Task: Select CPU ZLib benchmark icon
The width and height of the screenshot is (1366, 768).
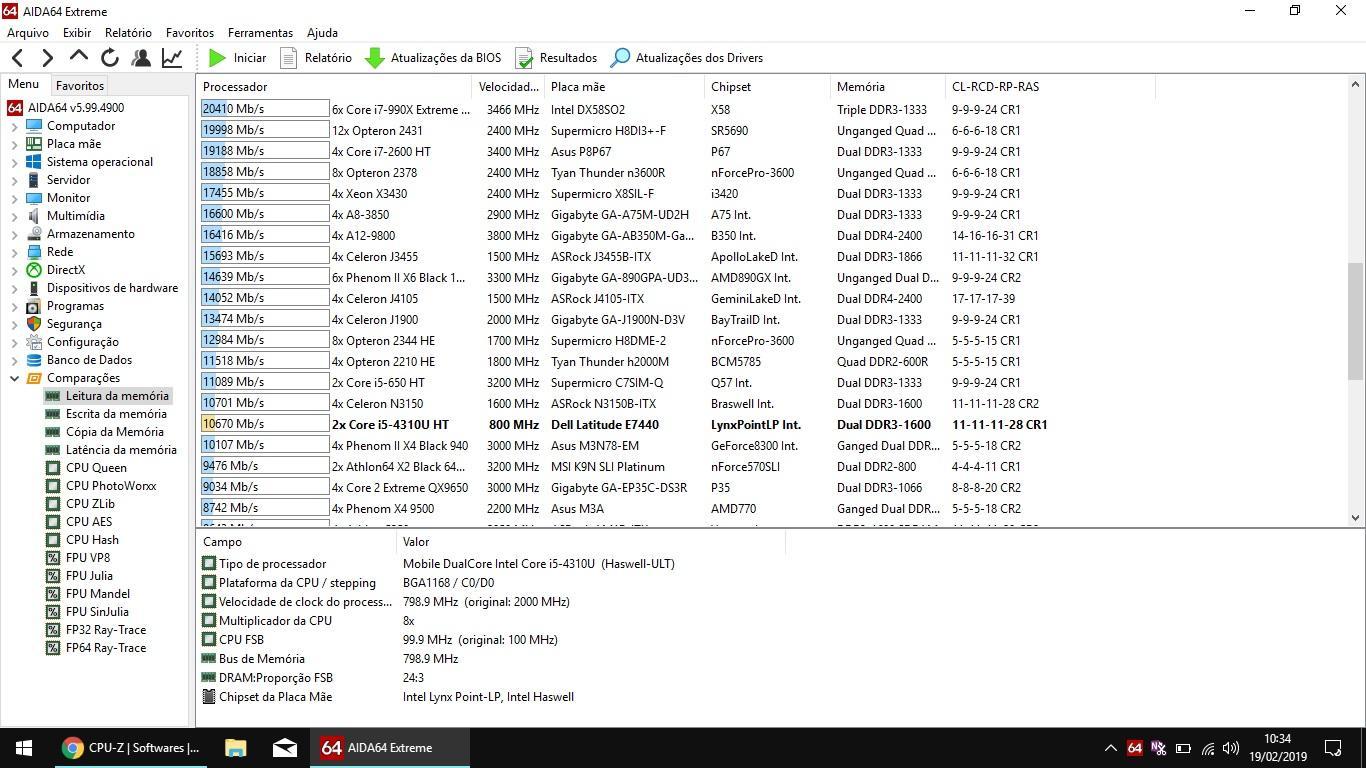Action: pyautogui.click(x=53, y=504)
